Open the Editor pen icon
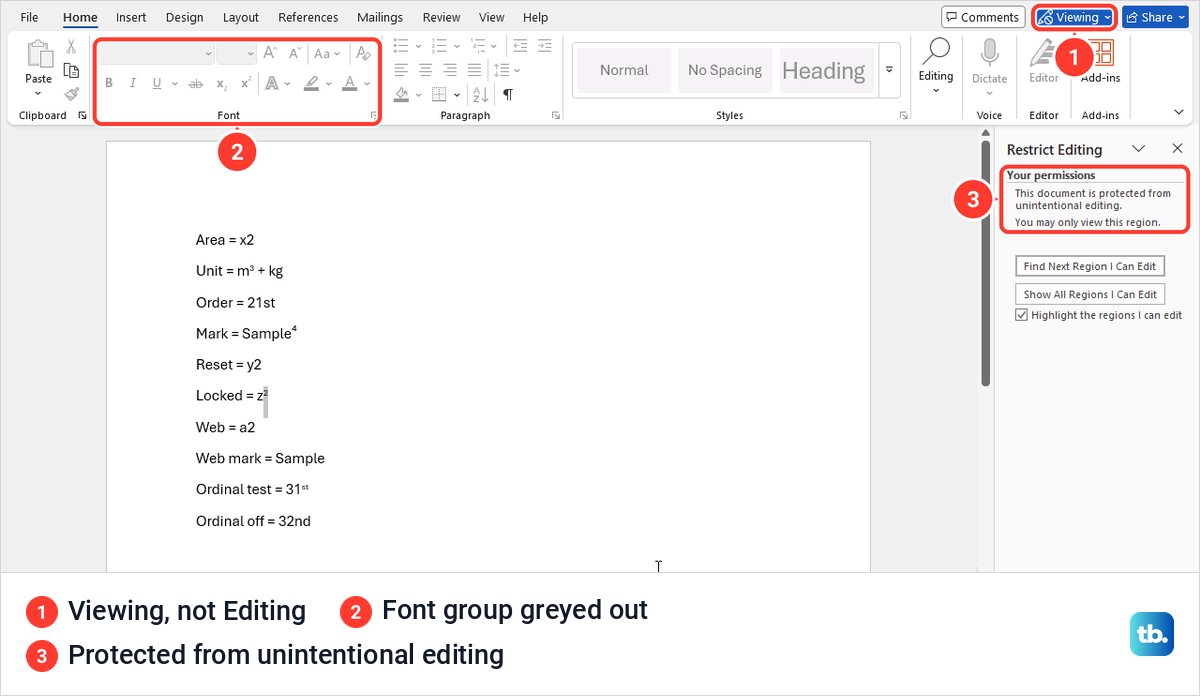Image resolution: width=1200 pixels, height=696 pixels. 1043,53
